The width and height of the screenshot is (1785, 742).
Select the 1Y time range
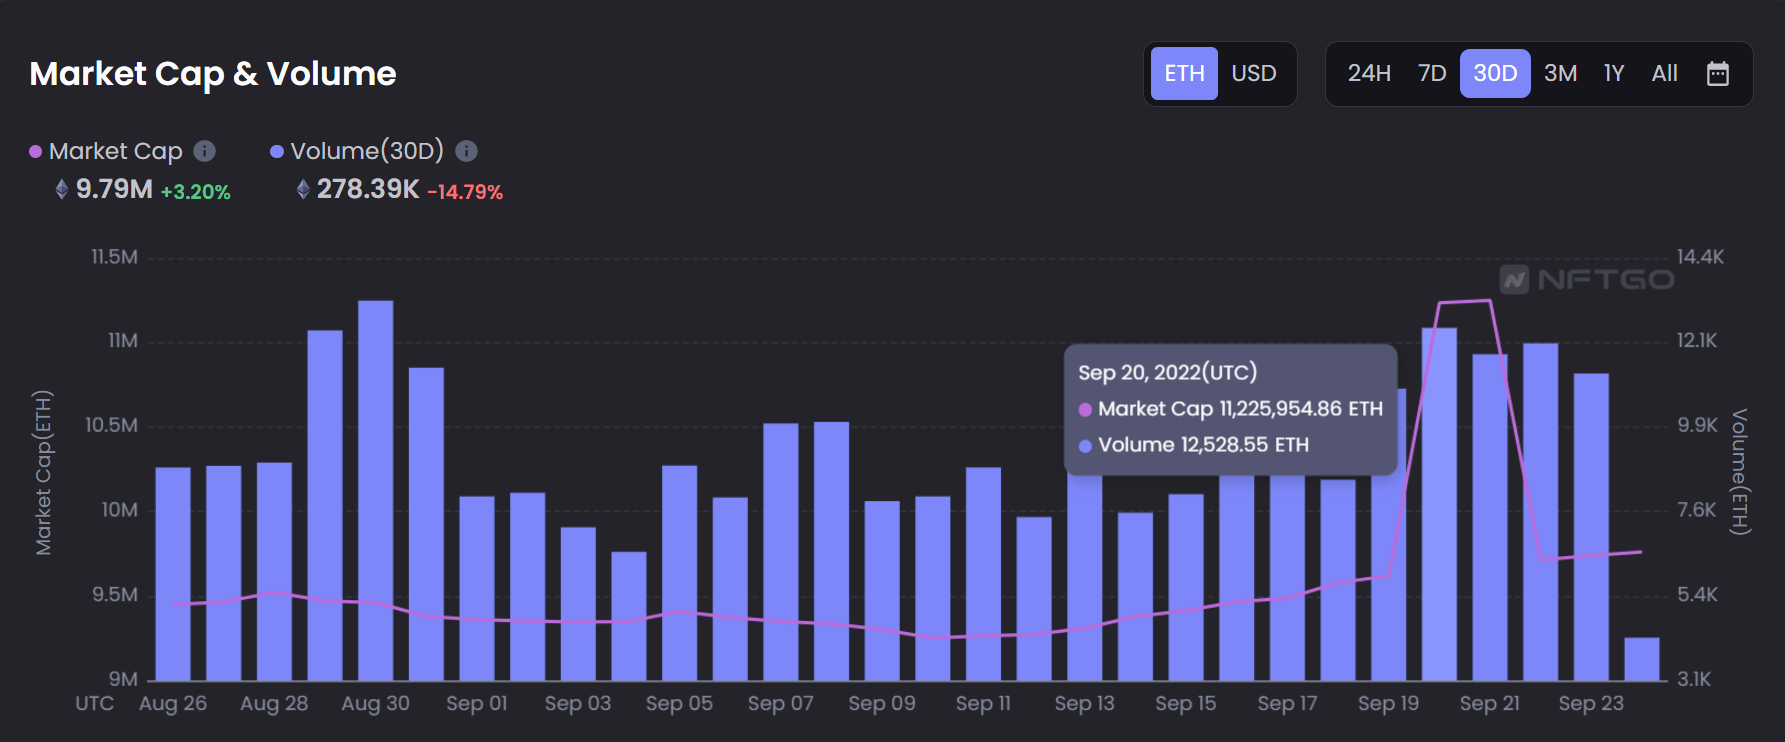click(1613, 73)
